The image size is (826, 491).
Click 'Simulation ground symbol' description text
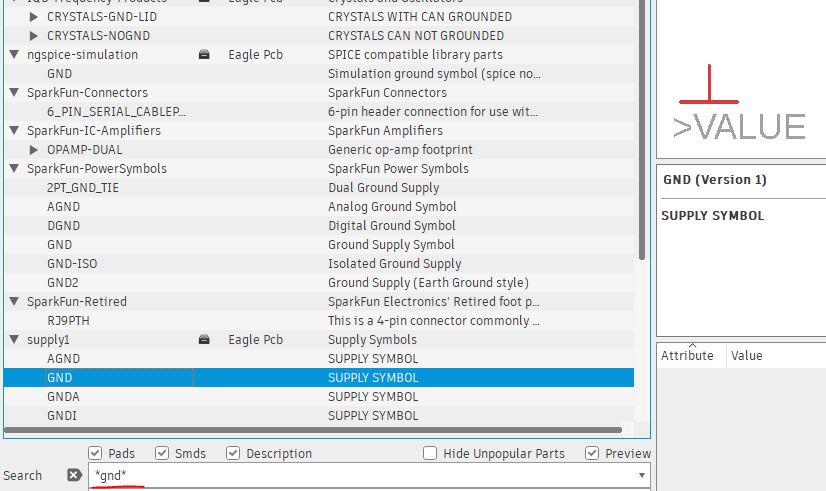coord(434,74)
